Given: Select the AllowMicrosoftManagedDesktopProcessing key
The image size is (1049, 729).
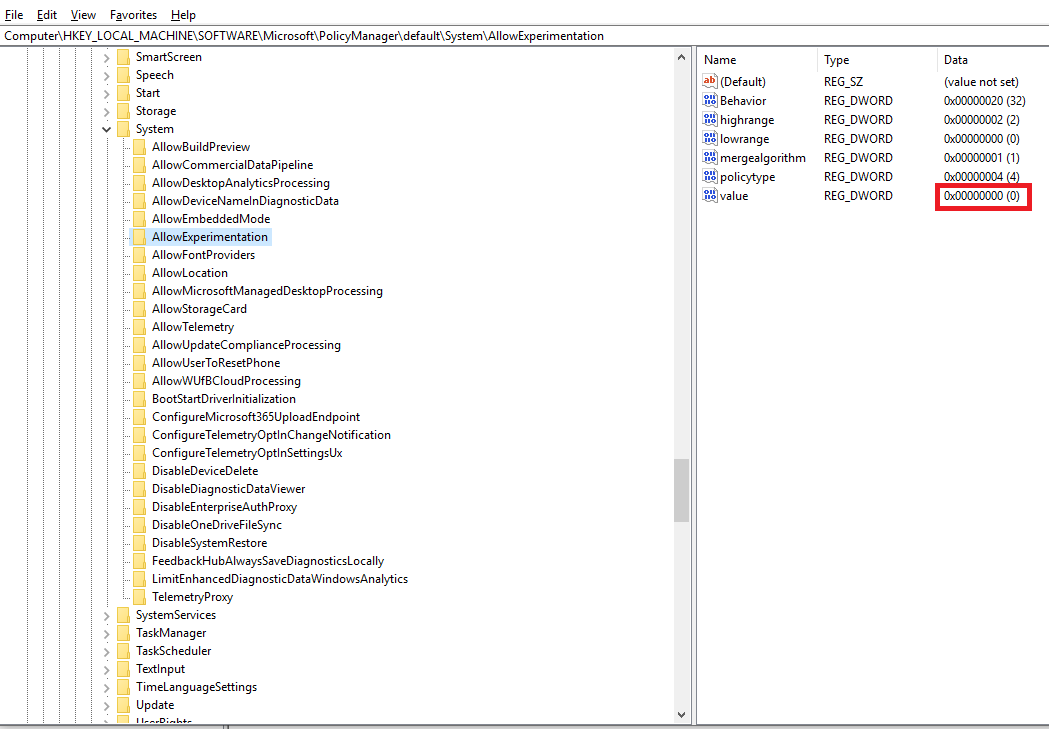Looking at the screenshot, I should [x=267, y=292].
